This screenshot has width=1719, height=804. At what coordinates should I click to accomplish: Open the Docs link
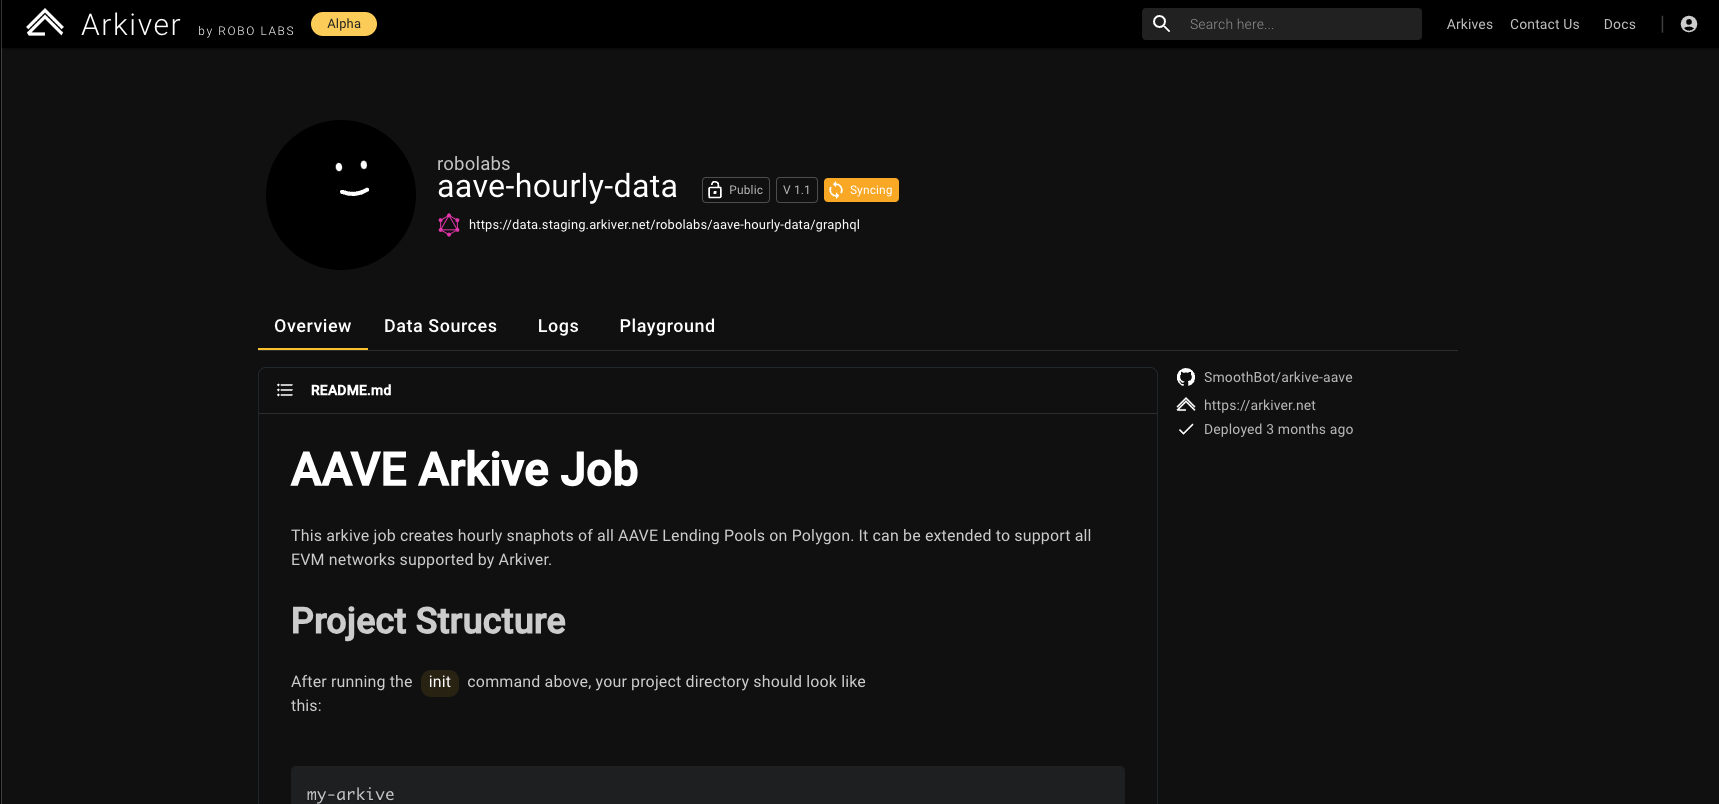click(1619, 24)
